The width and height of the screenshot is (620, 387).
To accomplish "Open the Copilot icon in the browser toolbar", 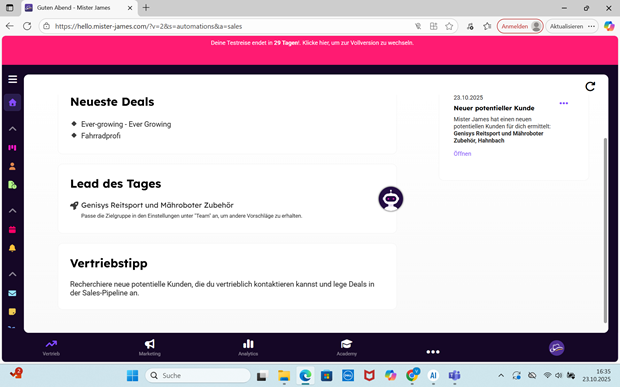I will 609,26.
